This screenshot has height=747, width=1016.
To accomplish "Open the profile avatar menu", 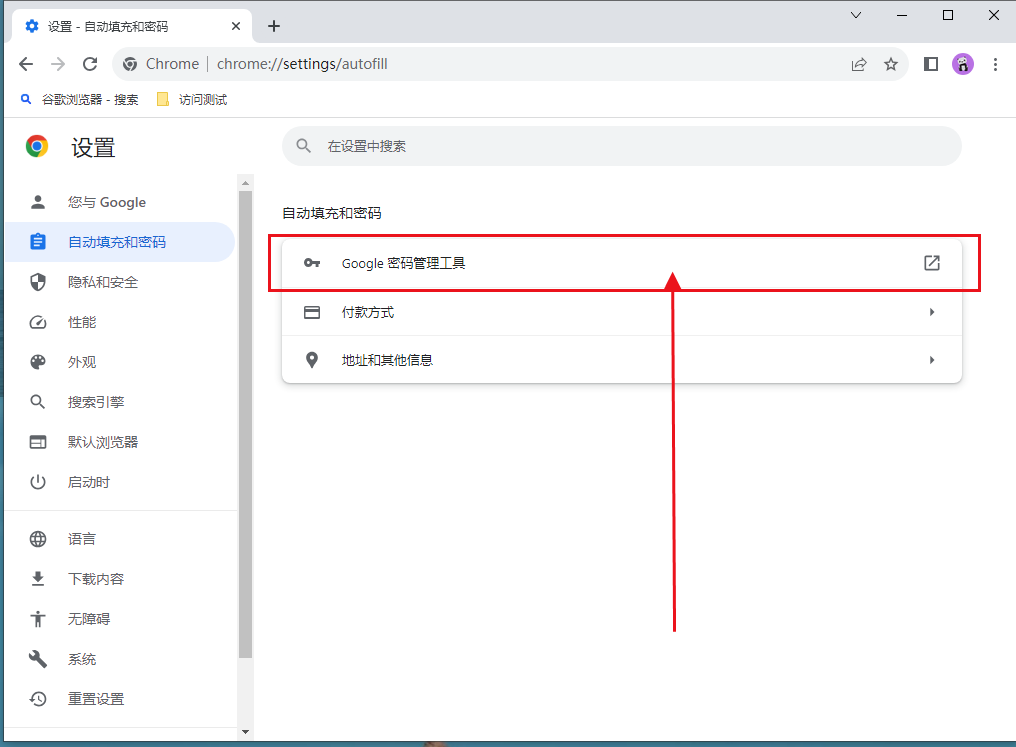I will 963,64.
